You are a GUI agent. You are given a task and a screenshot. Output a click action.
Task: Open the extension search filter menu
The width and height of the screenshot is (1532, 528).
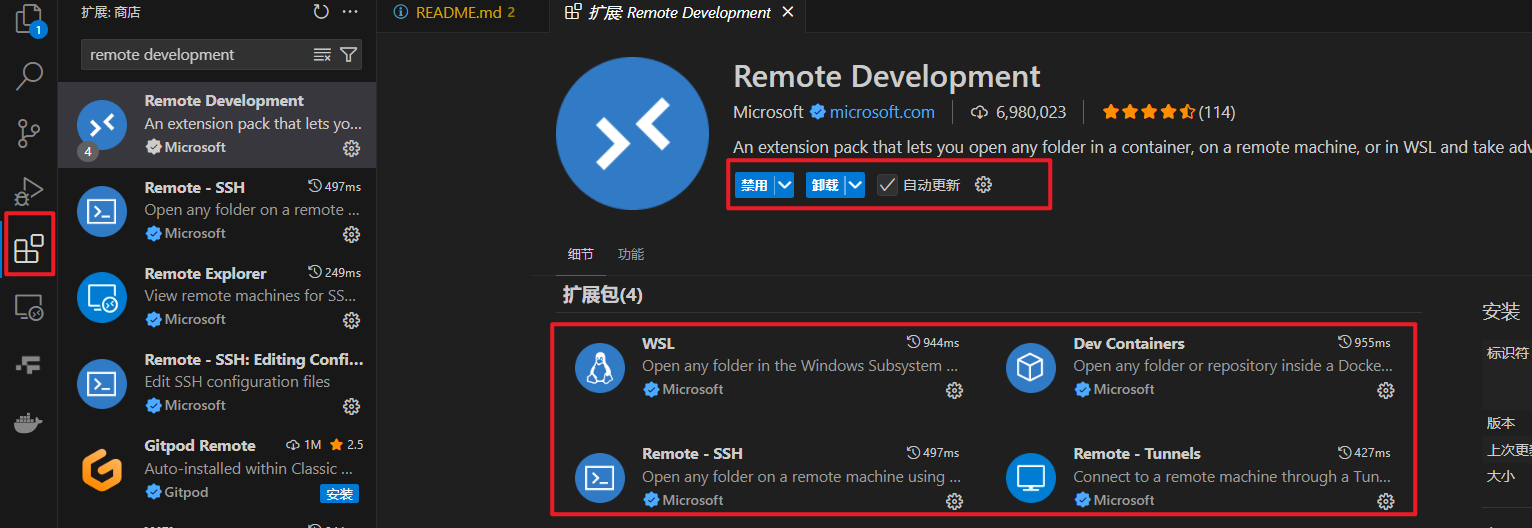click(x=348, y=55)
